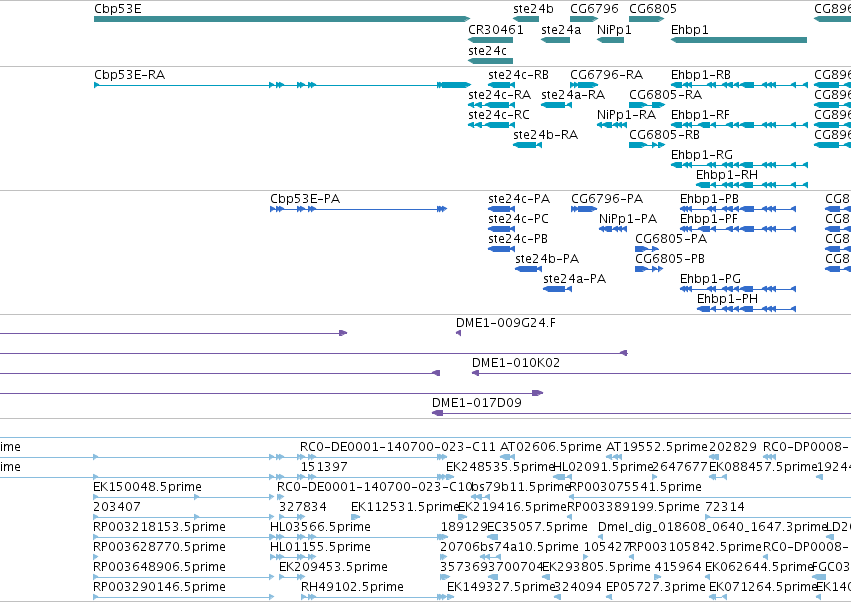851x602 pixels.
Task: Select the Ehbp1-RG transcript
Action: [740, 165]
